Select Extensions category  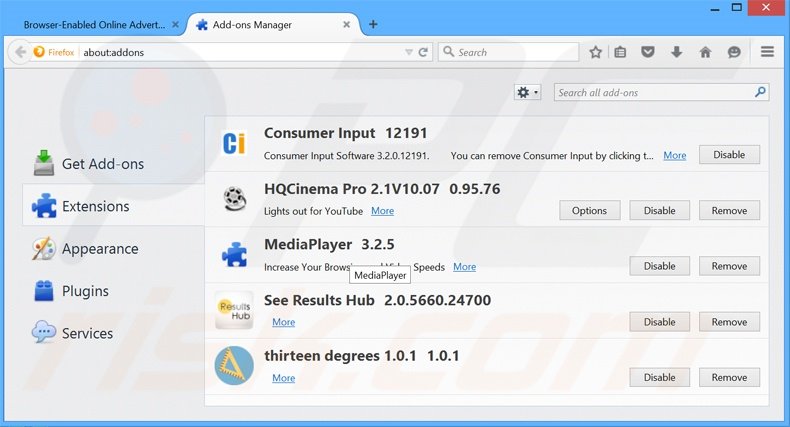[x=113, y=206]
